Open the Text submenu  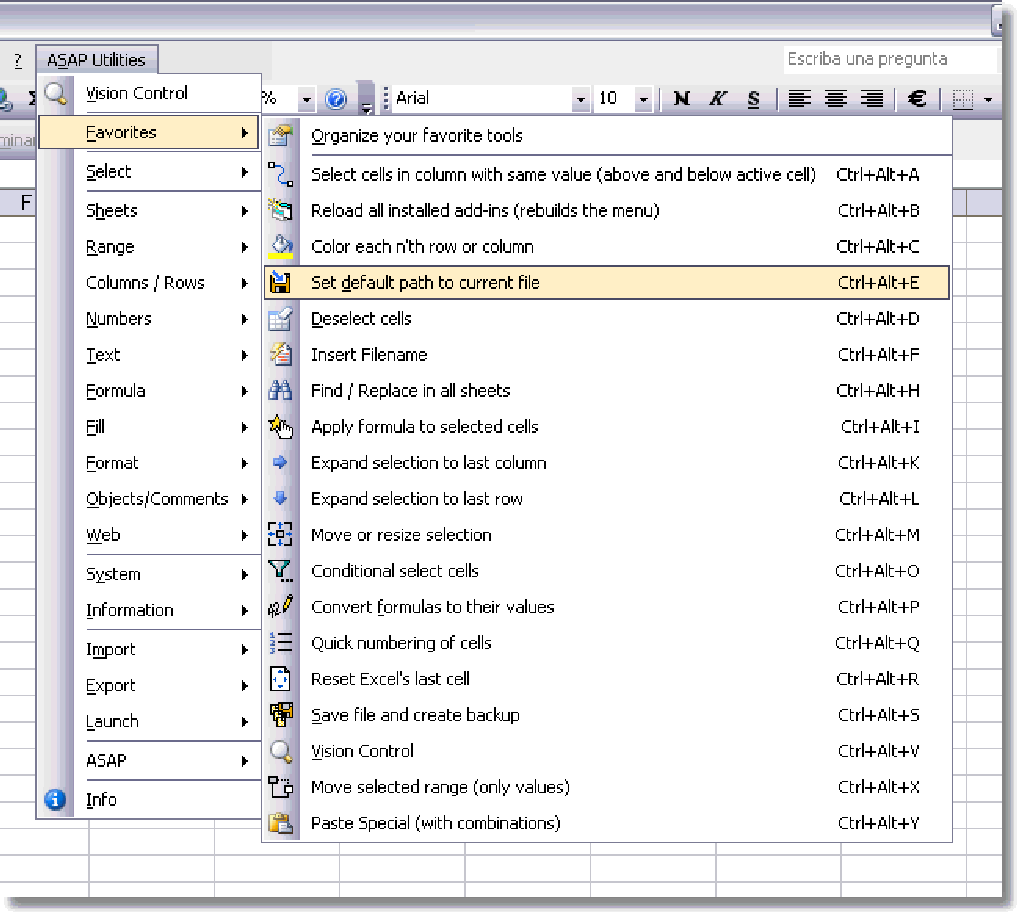pyautogui.click(x=150, y=355)
